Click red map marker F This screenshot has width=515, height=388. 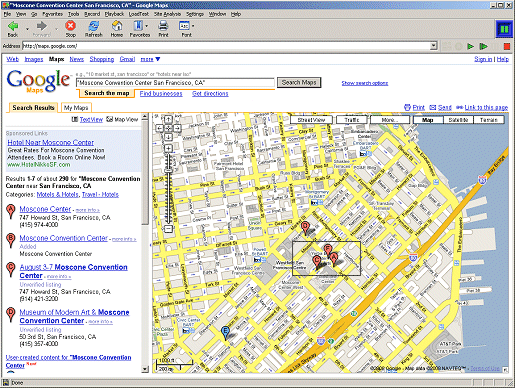click(328, 249)
